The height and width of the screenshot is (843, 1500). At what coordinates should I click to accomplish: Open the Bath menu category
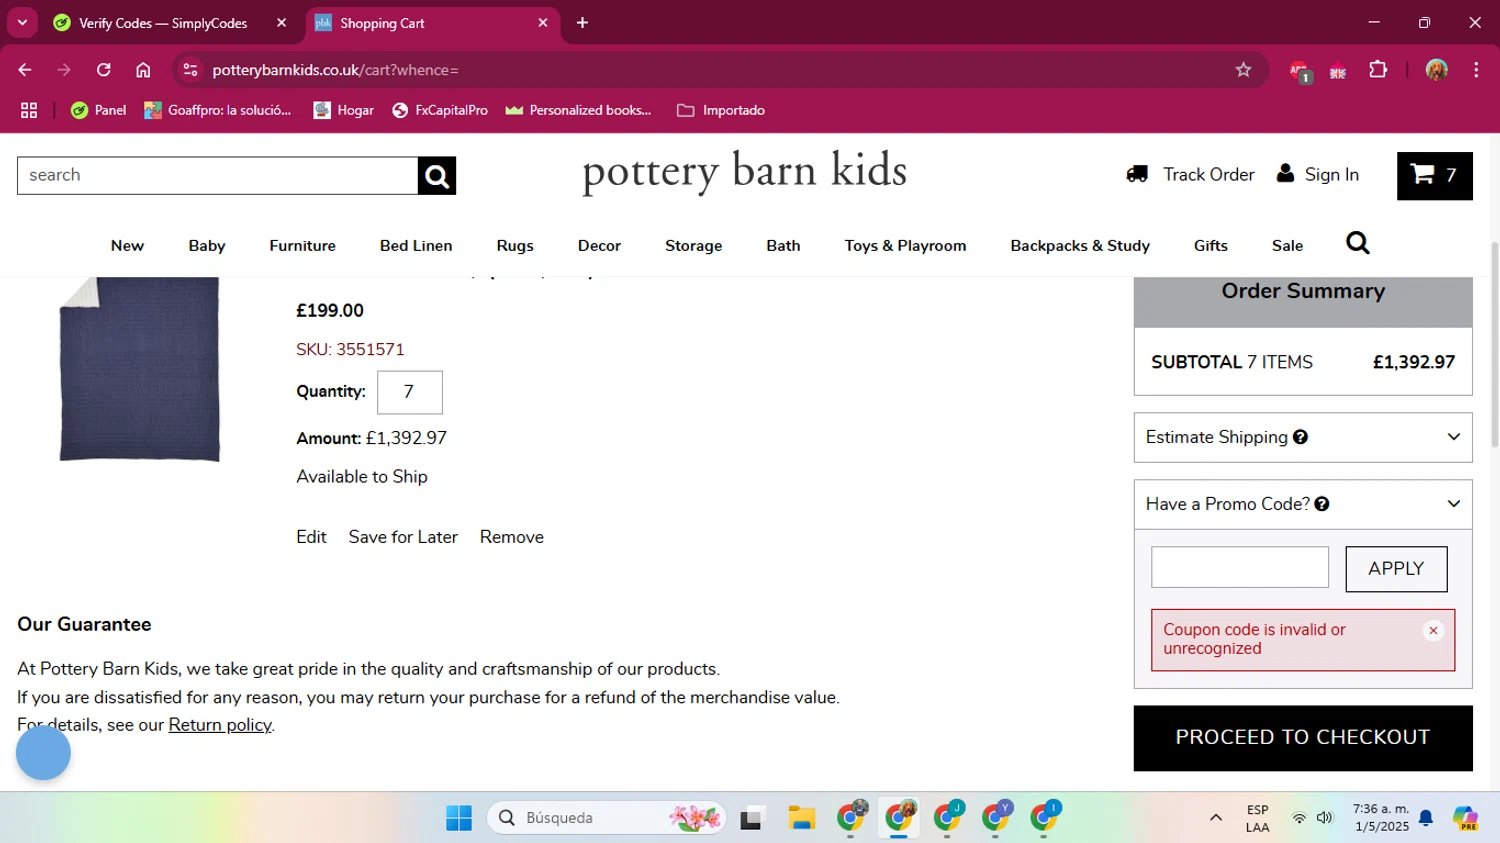point(783,246)
